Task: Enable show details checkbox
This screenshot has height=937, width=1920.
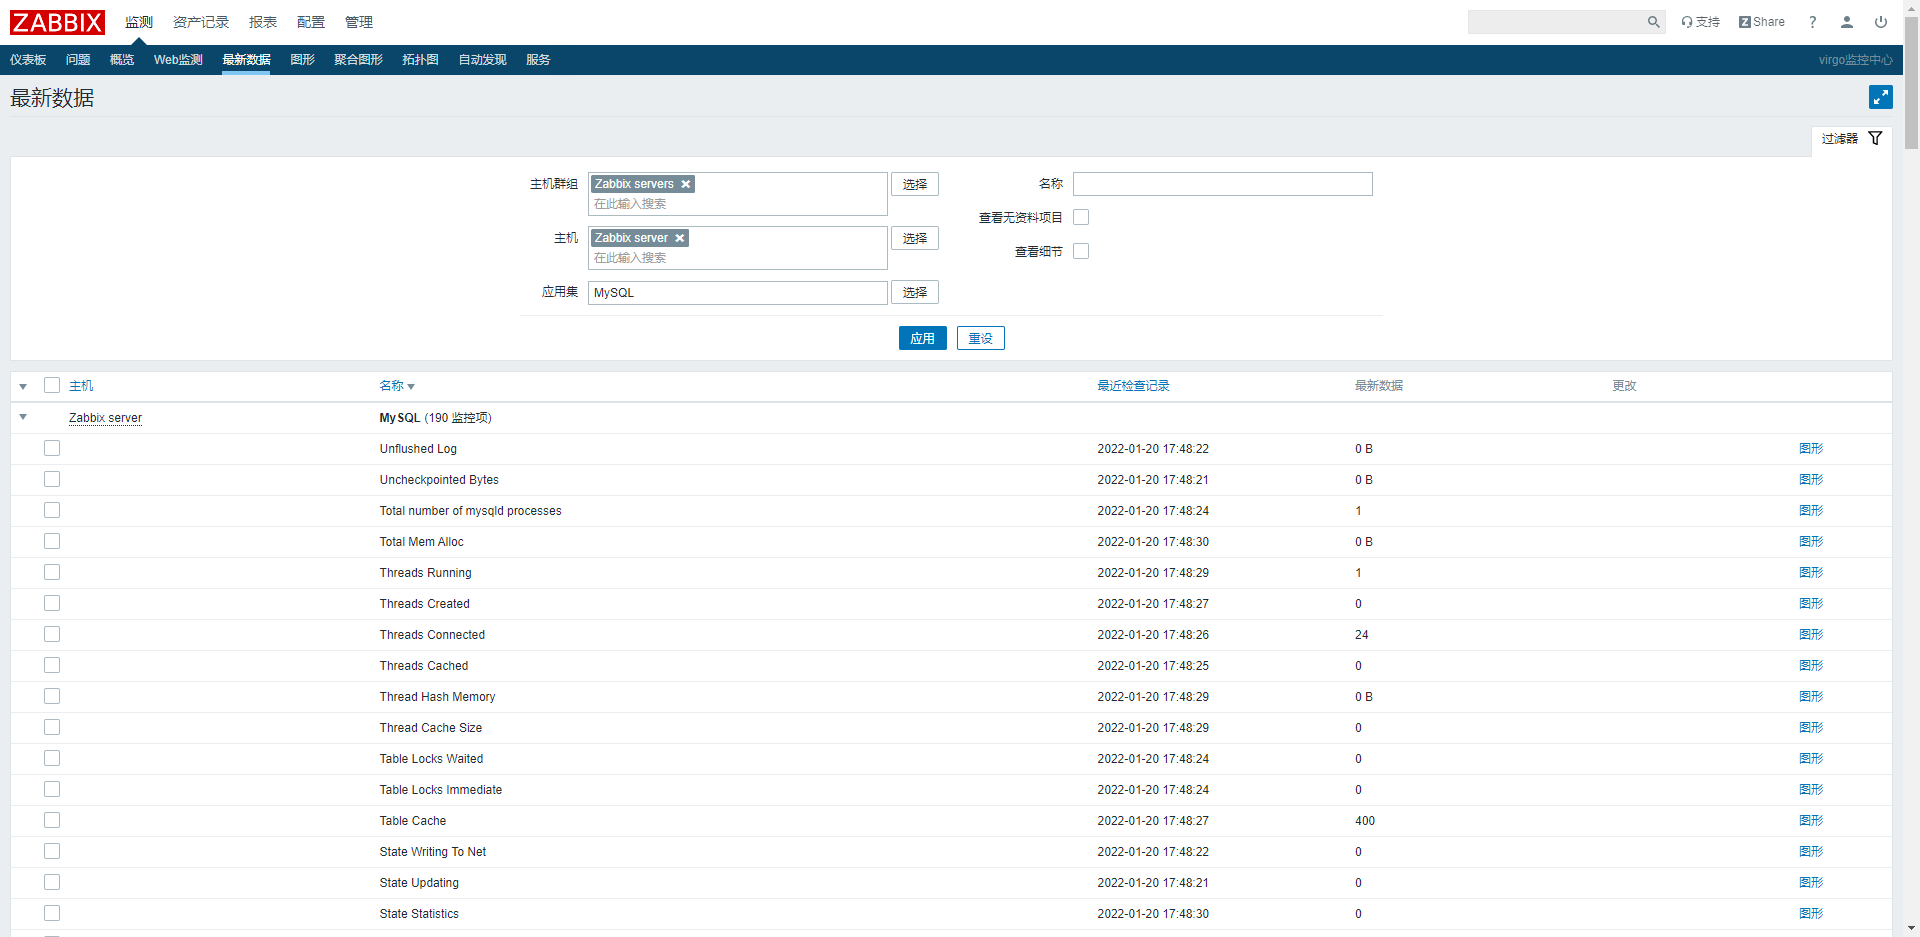Action: click(x=1081, y=251)
